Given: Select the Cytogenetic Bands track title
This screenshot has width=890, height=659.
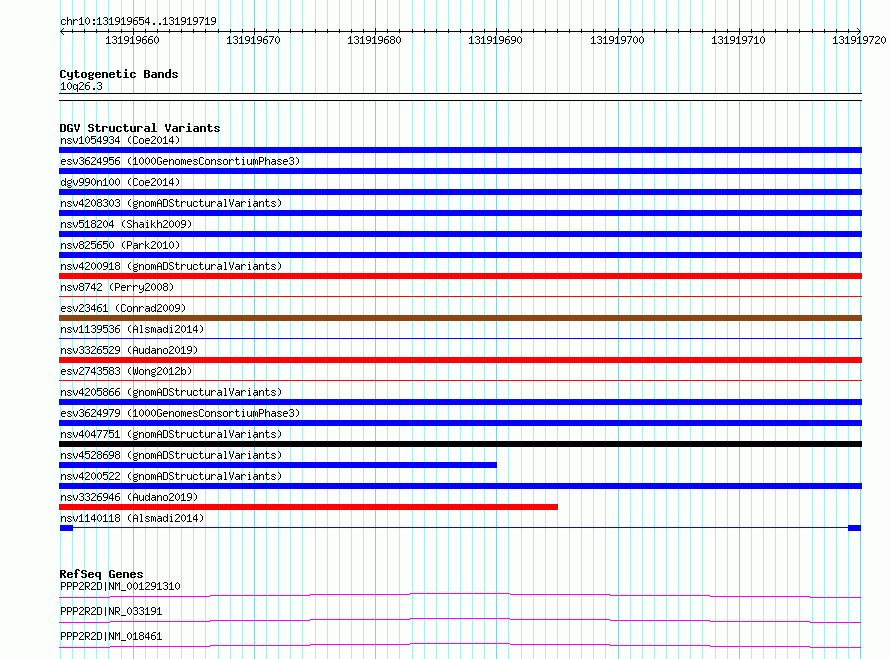Looking at the screenshot, I should coord(119,74).
